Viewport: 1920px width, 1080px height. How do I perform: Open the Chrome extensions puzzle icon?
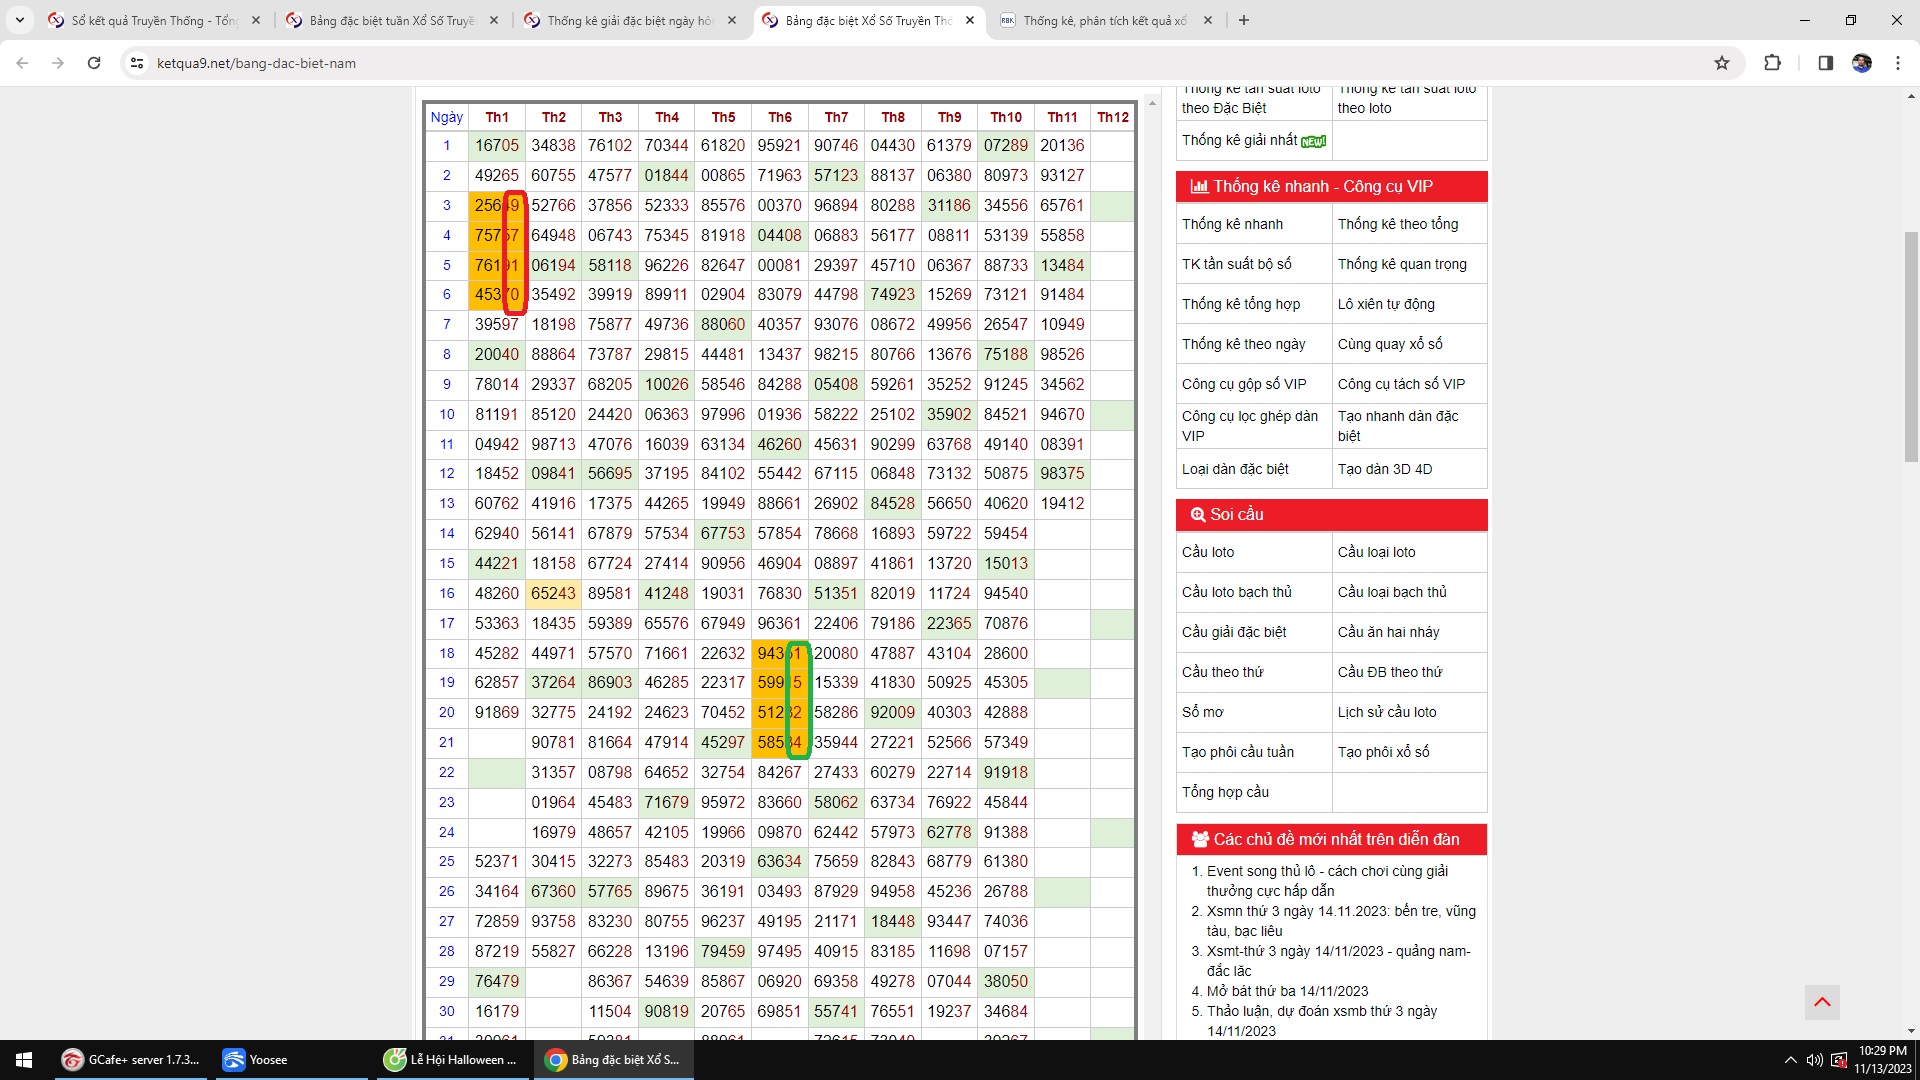tap(1772, 63)
